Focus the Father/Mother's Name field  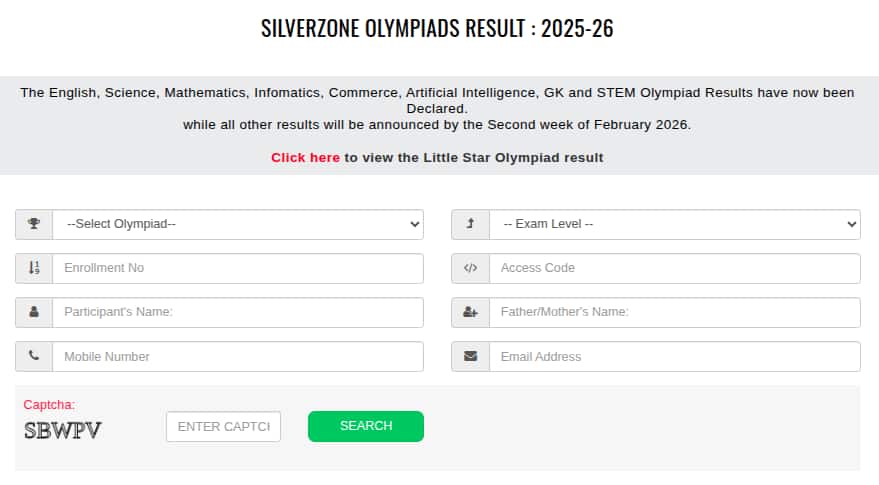(x=674, y=312)
